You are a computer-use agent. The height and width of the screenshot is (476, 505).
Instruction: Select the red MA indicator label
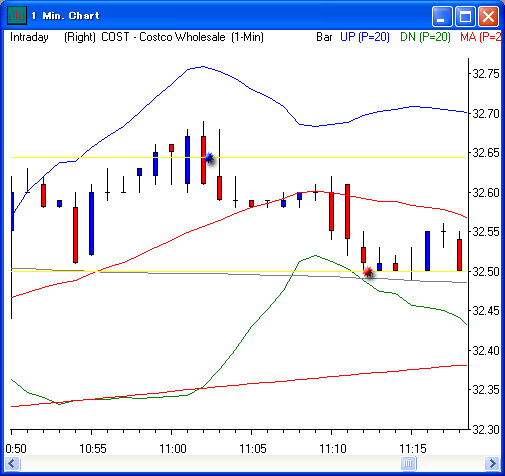480,37
